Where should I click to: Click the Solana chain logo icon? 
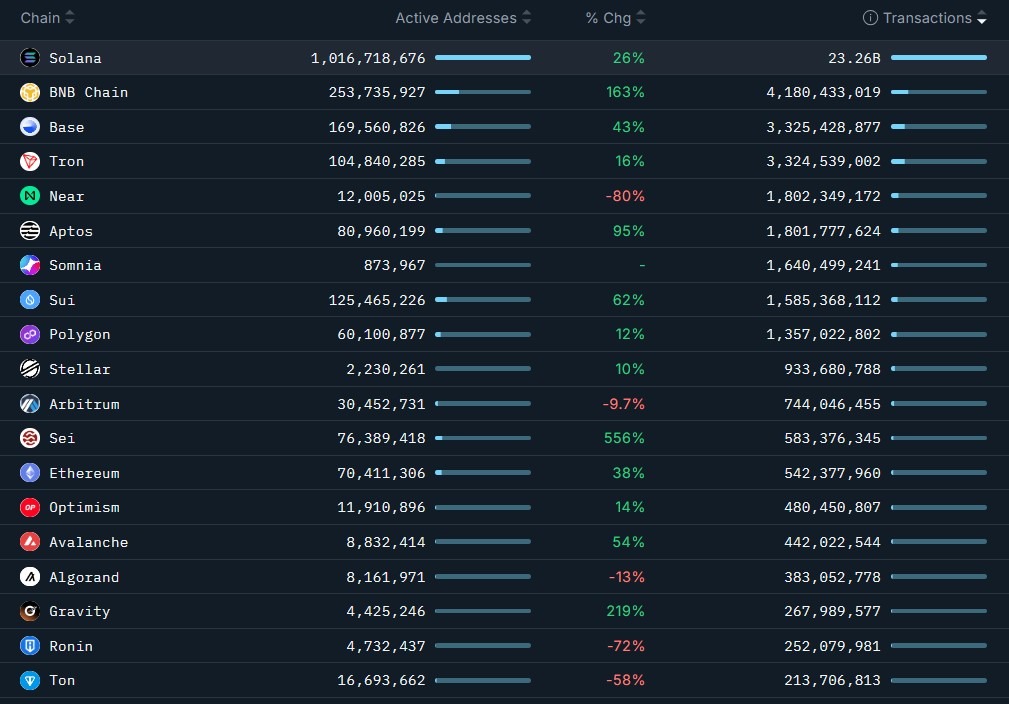[30, 58]
